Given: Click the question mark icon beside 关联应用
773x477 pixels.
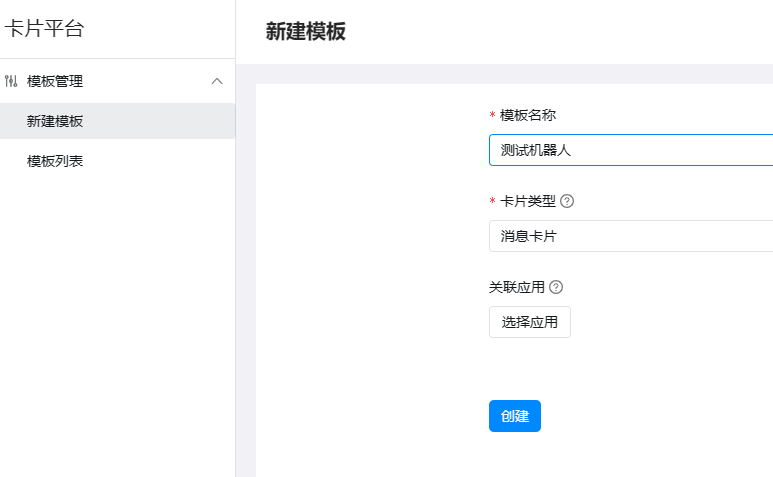Looking at the screenshot, I should [556, 287].
